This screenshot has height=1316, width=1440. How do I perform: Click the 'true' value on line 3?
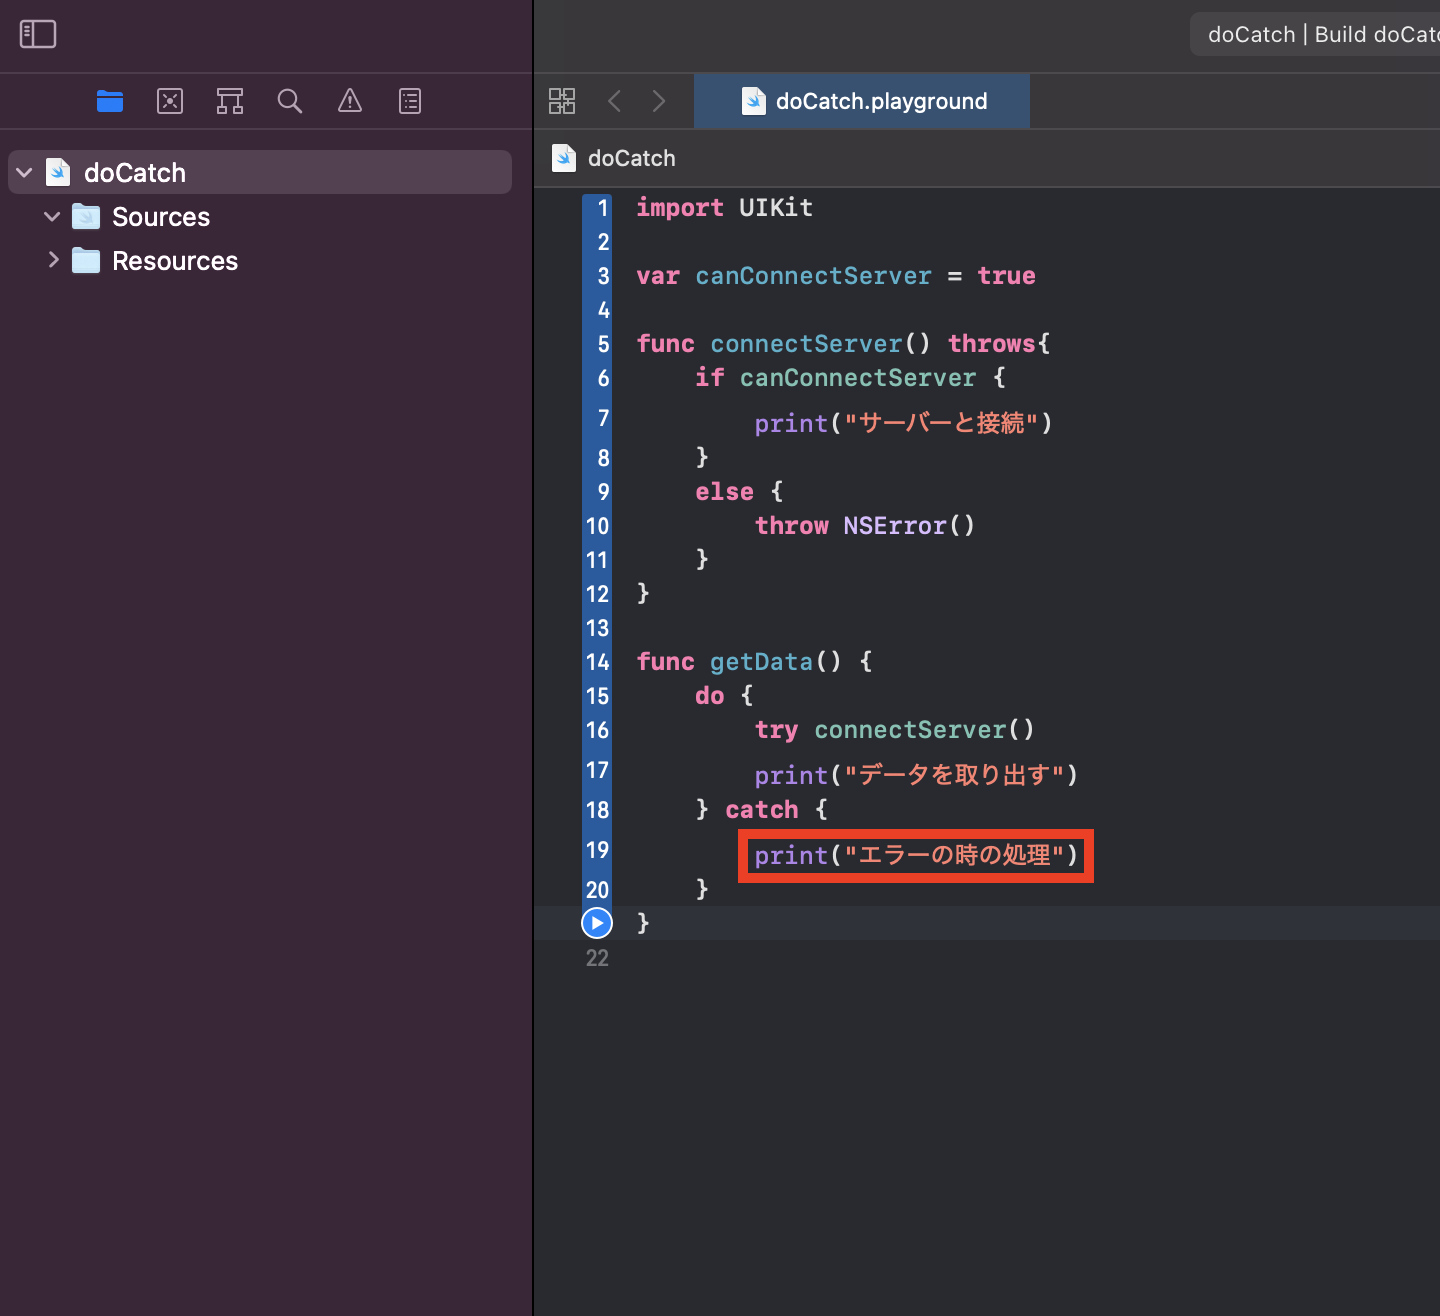(x=1006, y=276)
